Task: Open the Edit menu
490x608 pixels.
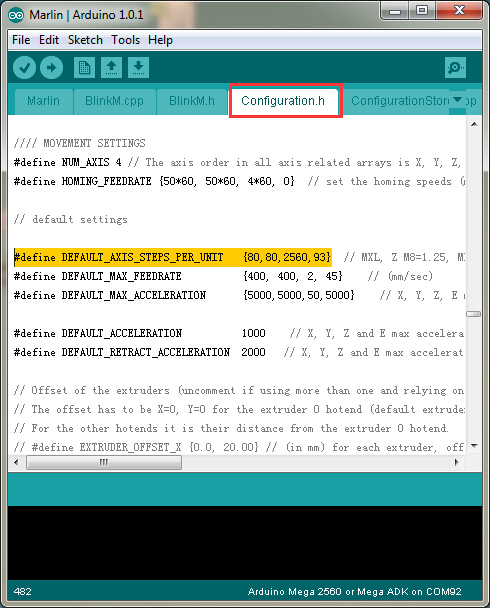Action: 49,40
